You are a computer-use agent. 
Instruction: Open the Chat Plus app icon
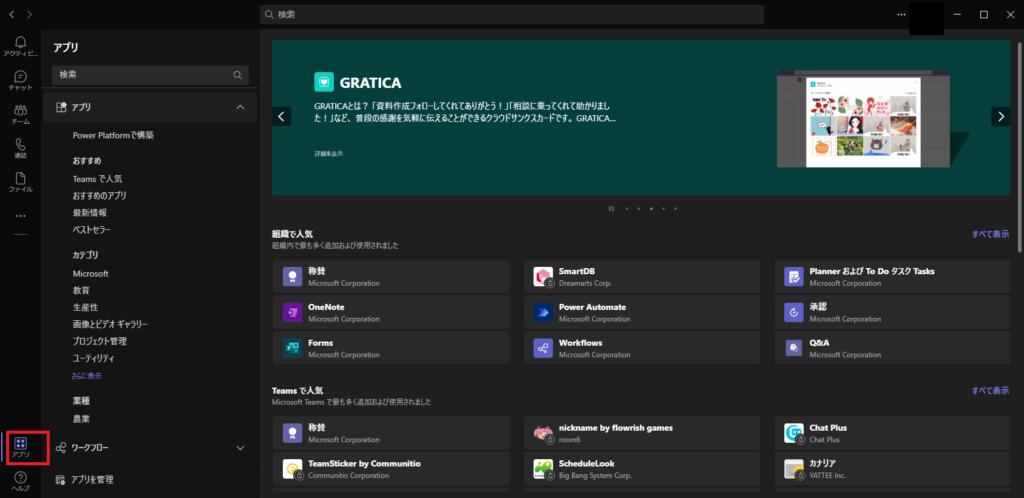[x=794, y=433]
